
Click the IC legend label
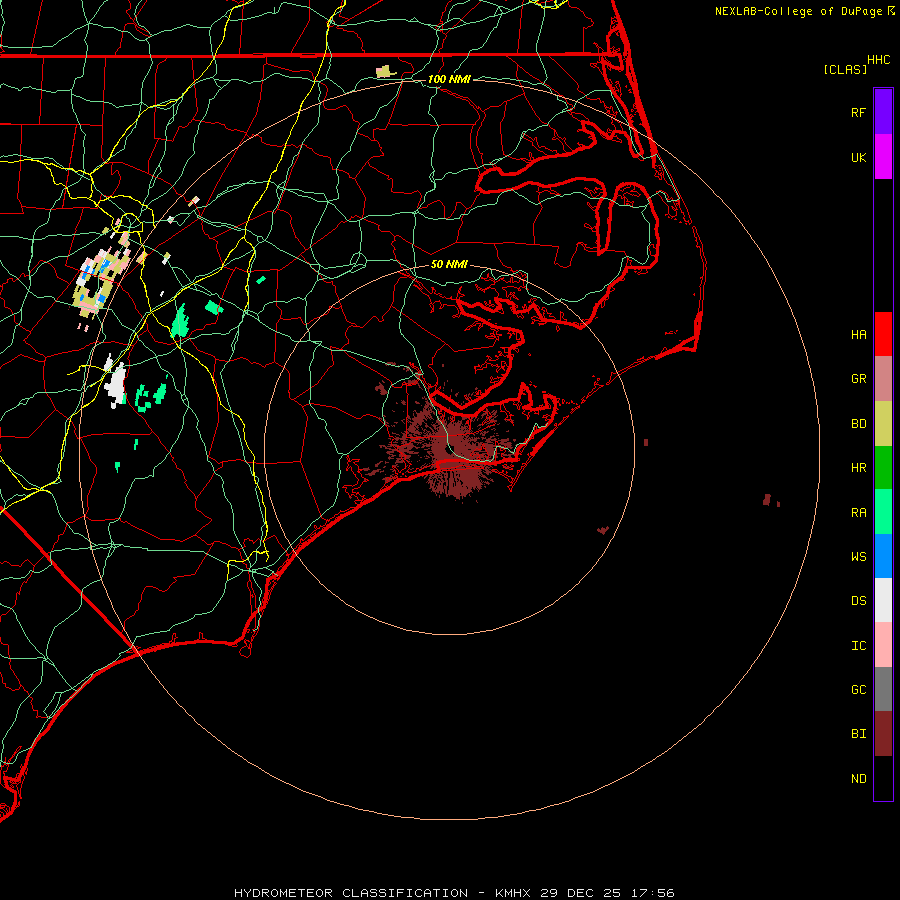coord(858,646)
